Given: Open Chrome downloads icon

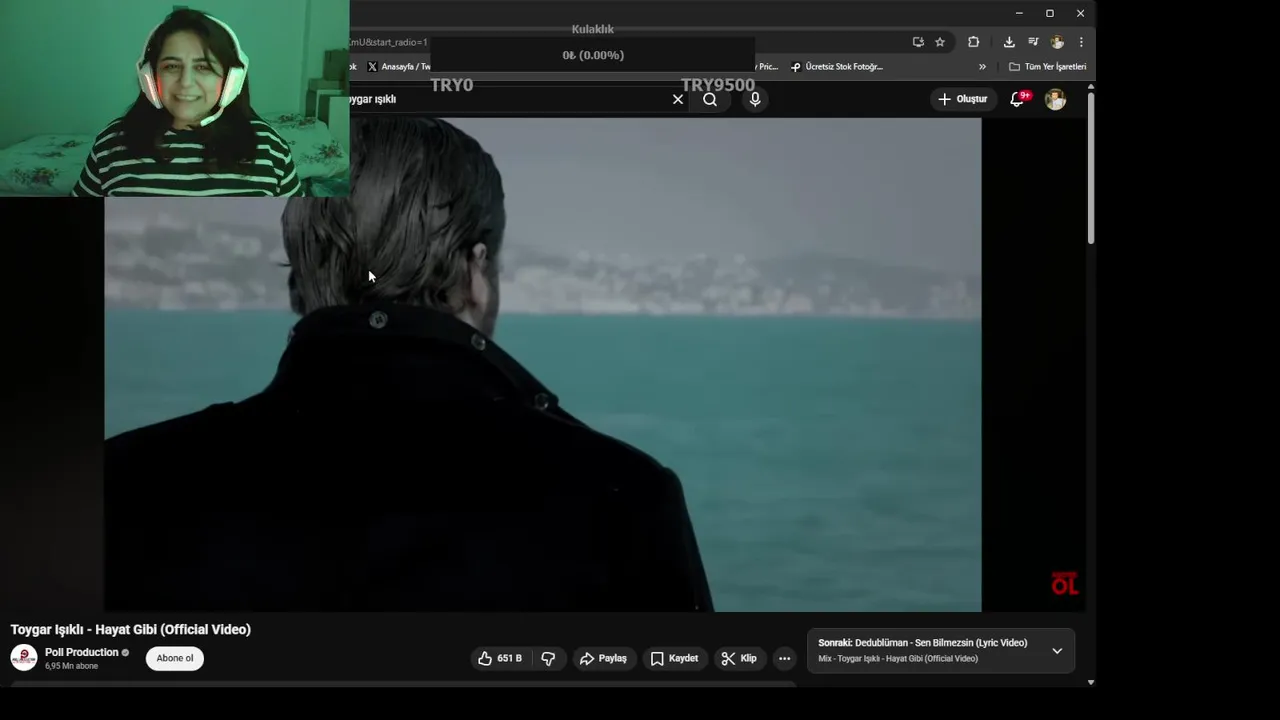Looking at the screenshot, I should 1009,42.
